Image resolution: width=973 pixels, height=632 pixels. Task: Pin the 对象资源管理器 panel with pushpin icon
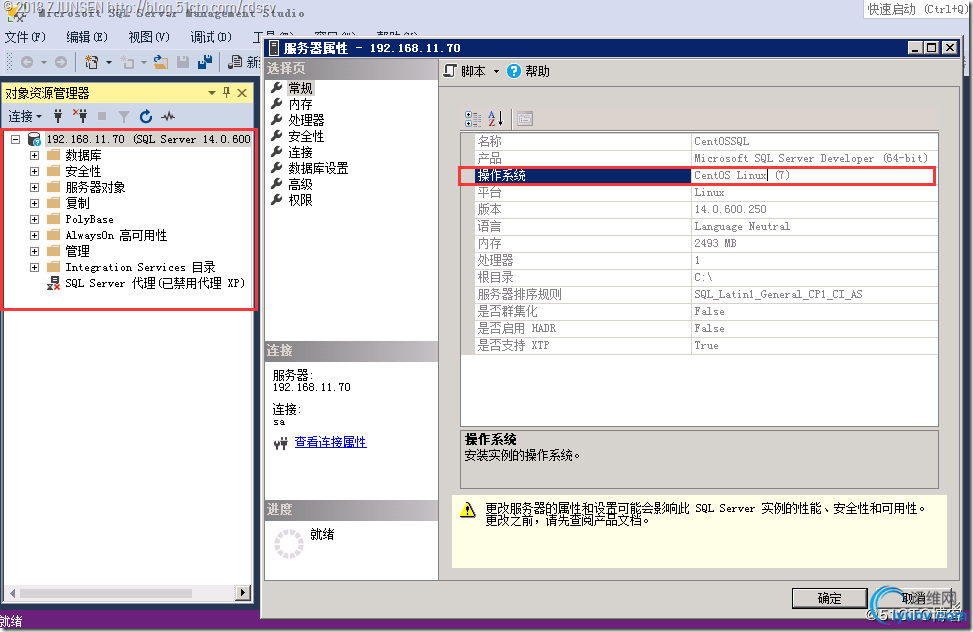(226, 93)
